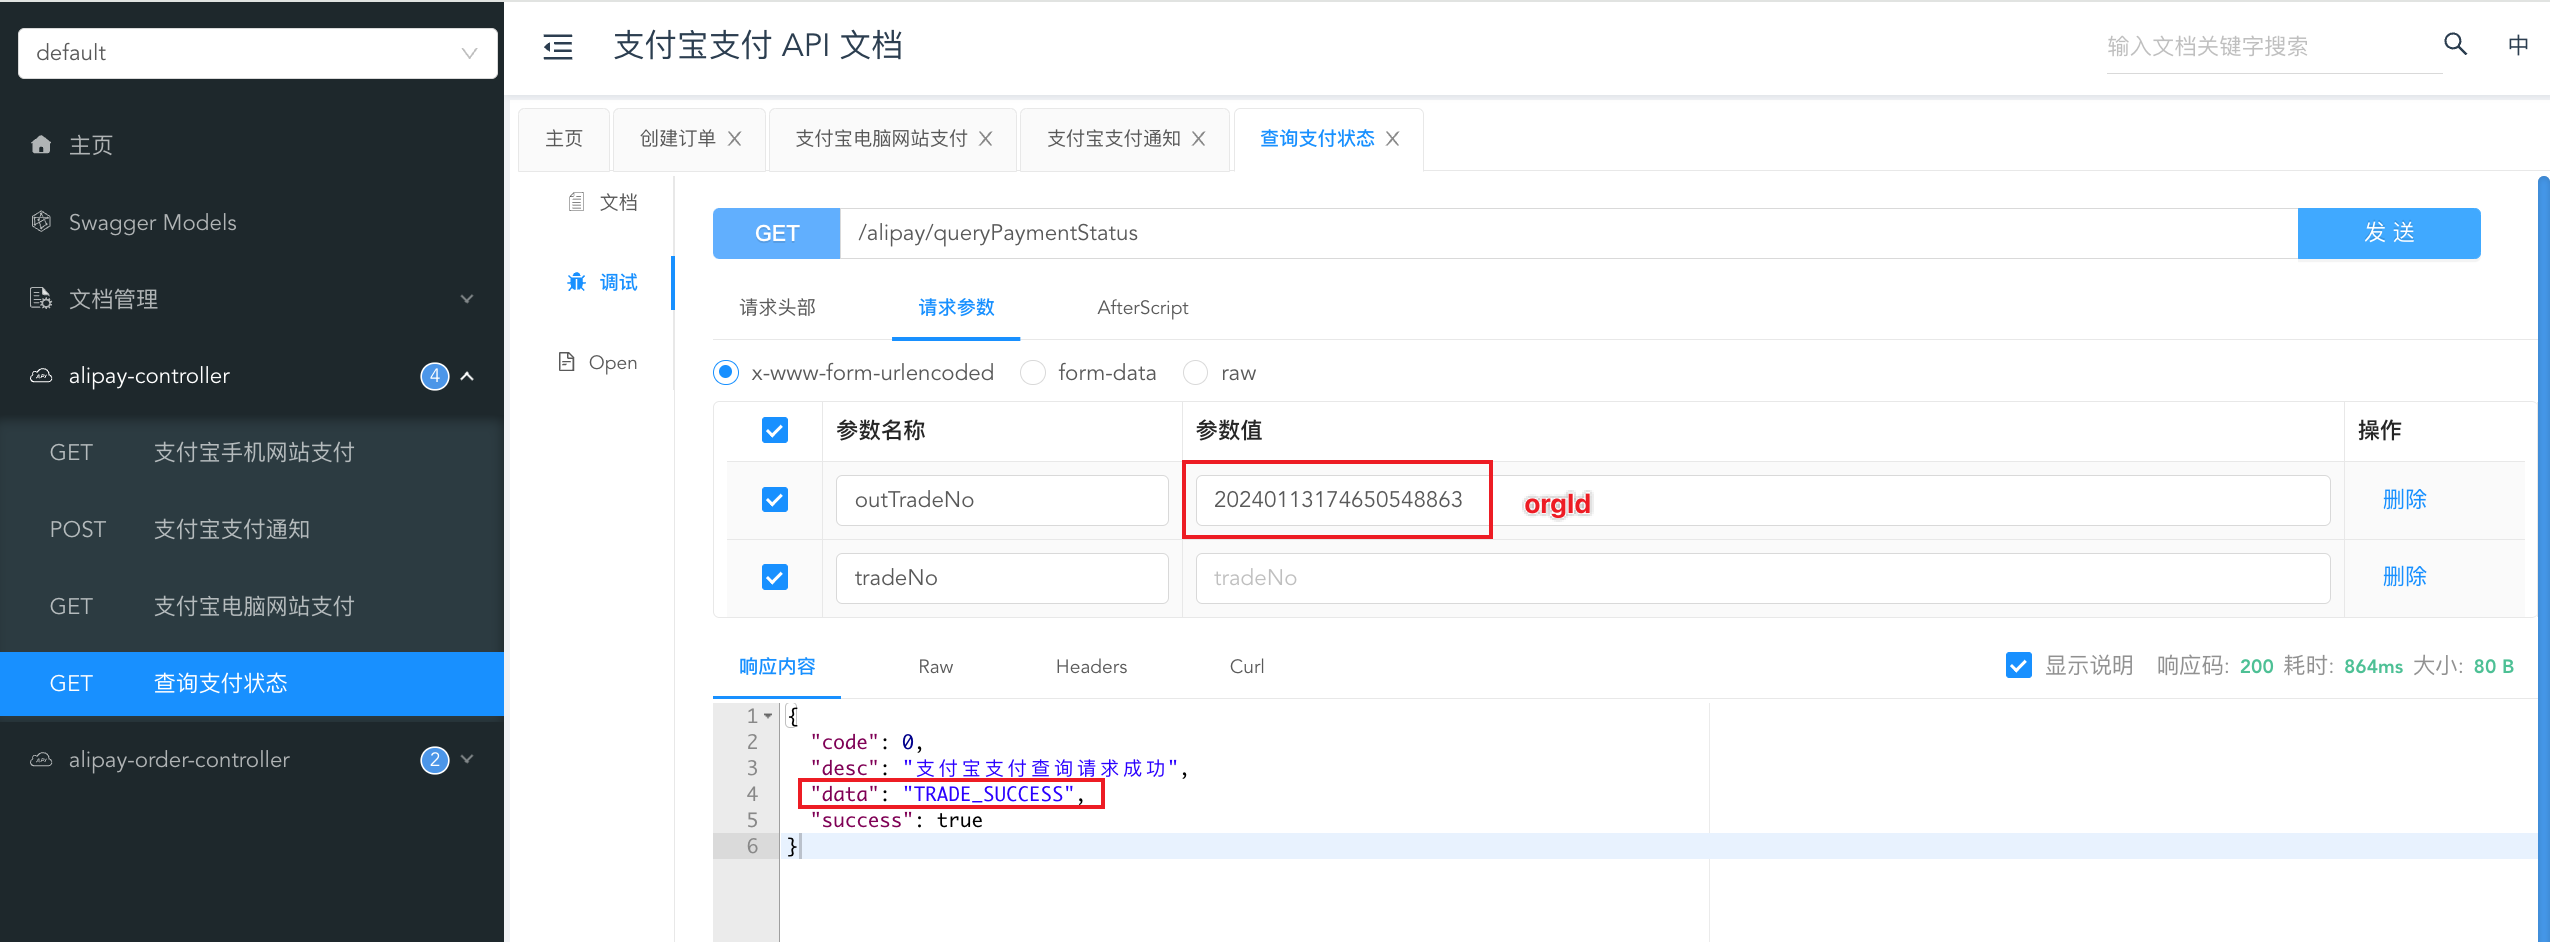Collapse the alipay-controller group chevron

pyautogui.click(x=467, y=376)
